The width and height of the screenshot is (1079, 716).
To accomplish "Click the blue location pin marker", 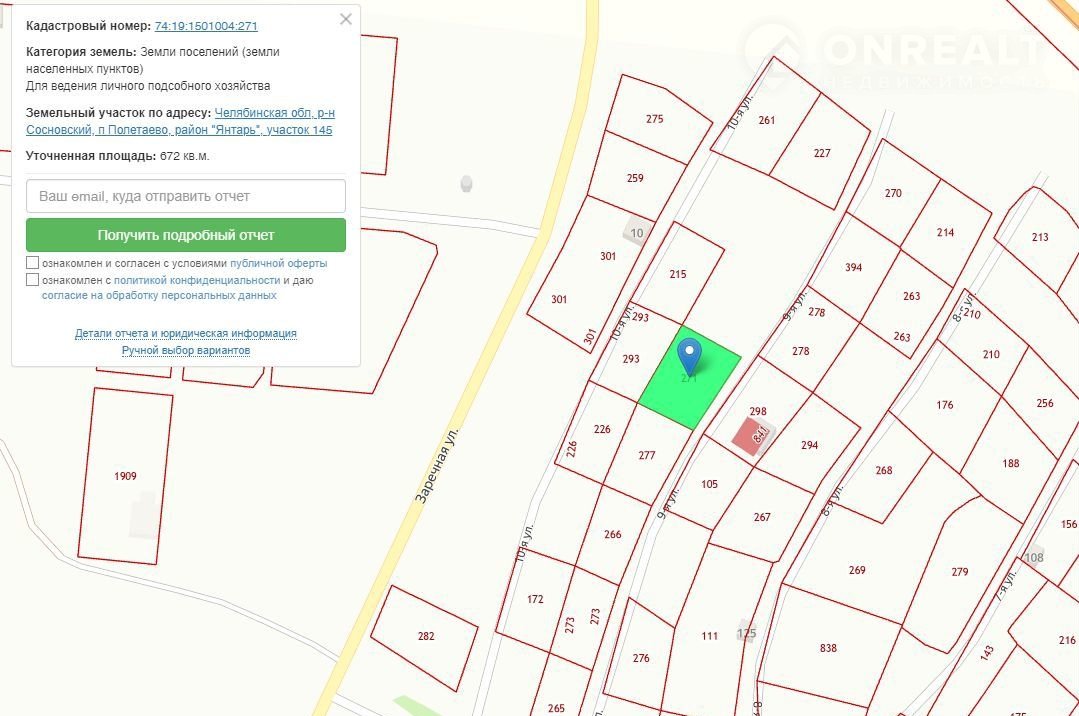I will (x=689, y=356).
